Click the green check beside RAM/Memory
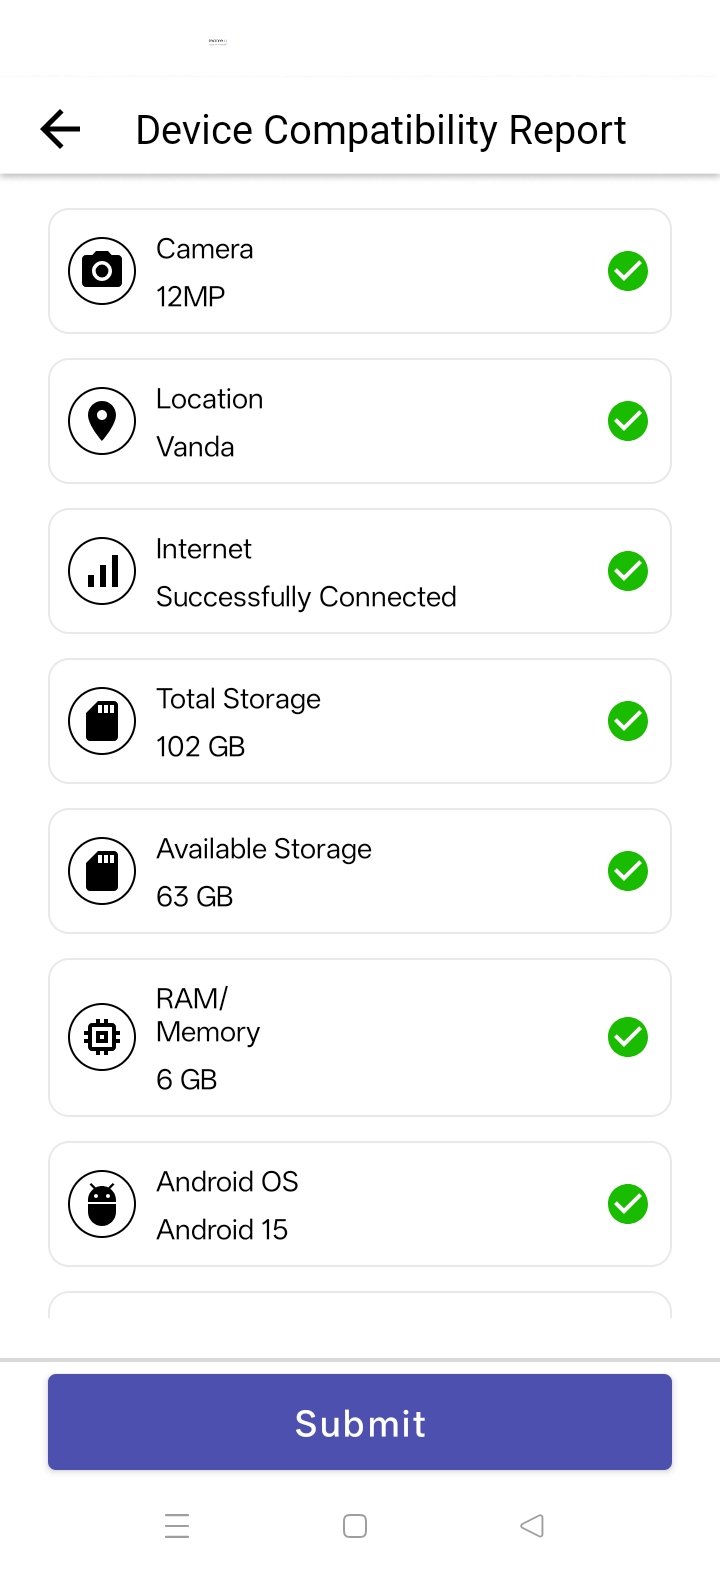The height and width of the screenshot is (1570, 720). [x=628, y=1037]
